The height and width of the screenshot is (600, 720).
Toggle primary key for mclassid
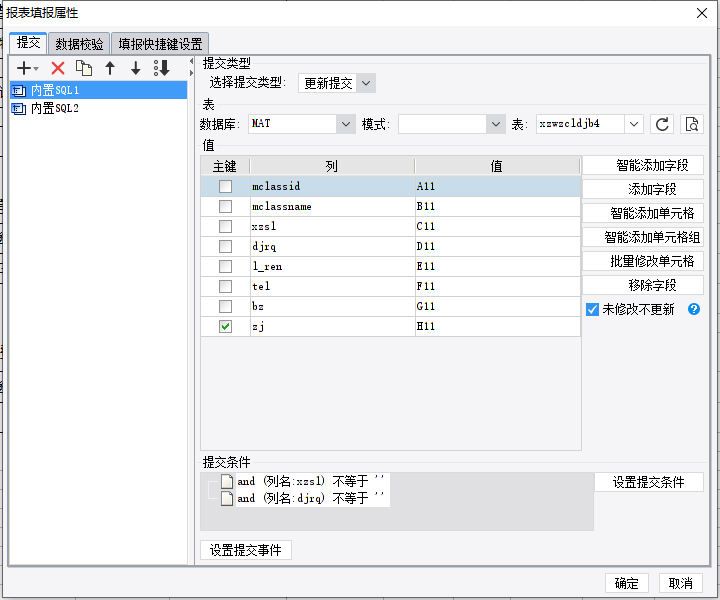click(x=225, y=186)
